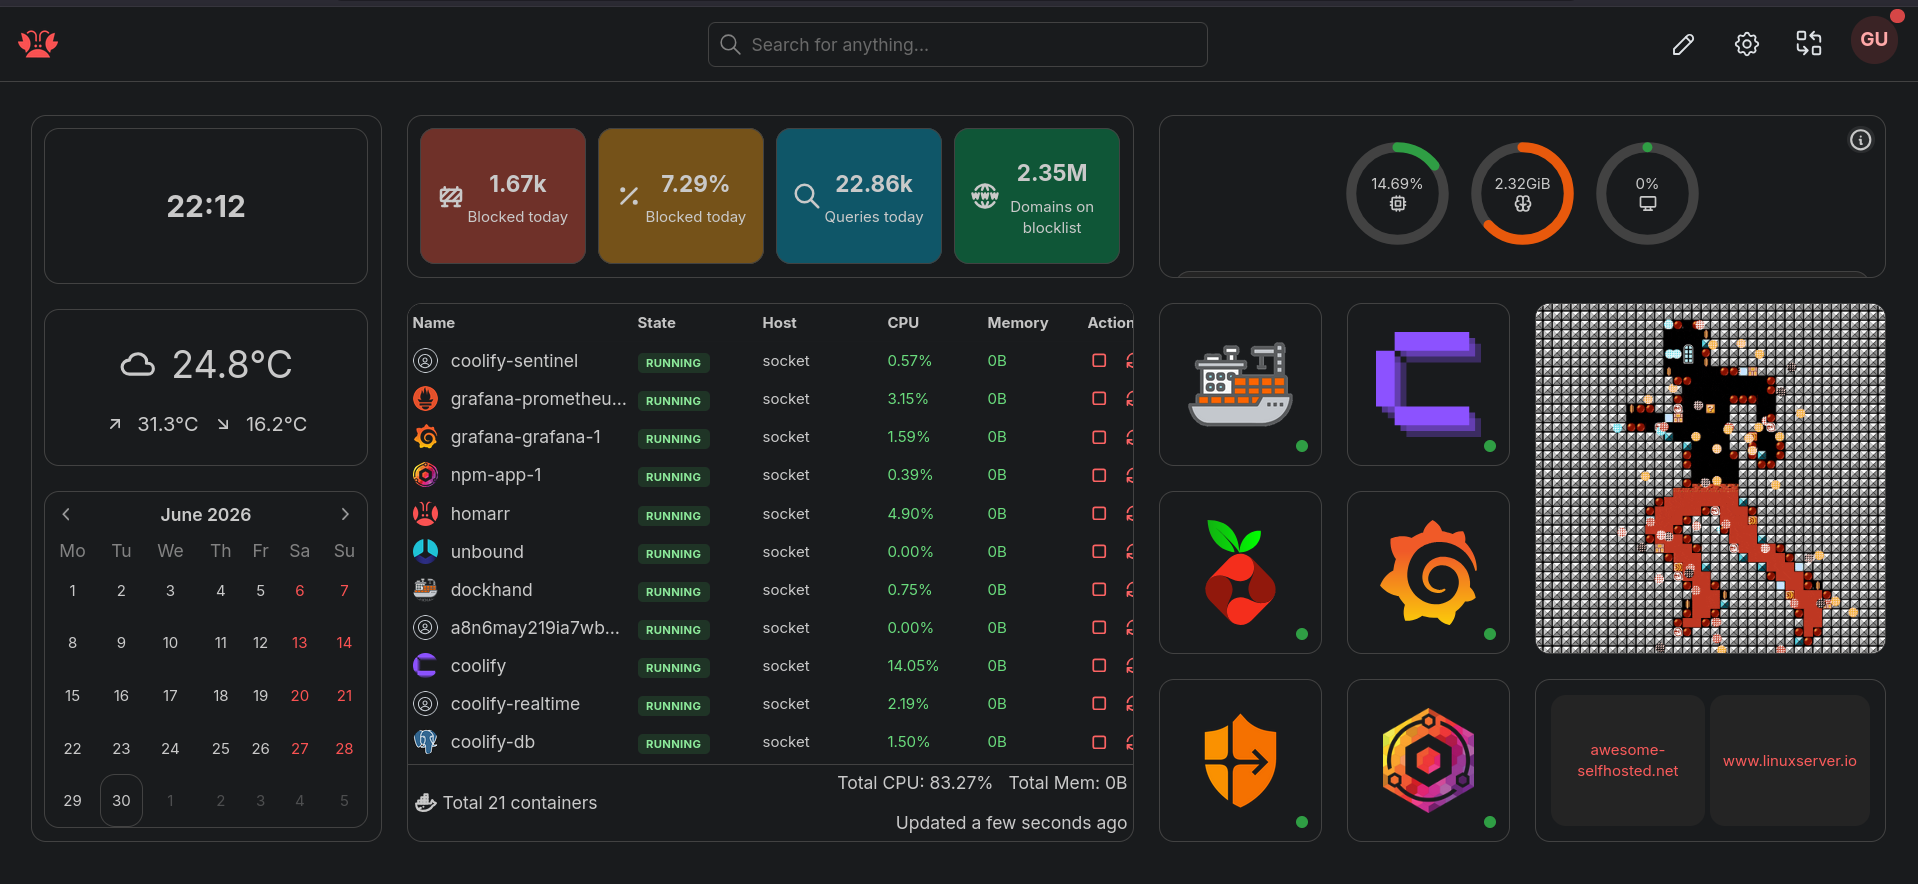Stop the unbound container
Screen dimensions: 1918x884
(1099, 551)
